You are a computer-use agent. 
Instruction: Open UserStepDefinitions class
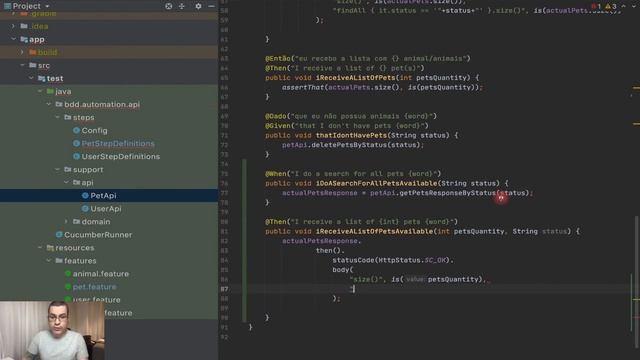pyautogui.click(x=120, y=156)
